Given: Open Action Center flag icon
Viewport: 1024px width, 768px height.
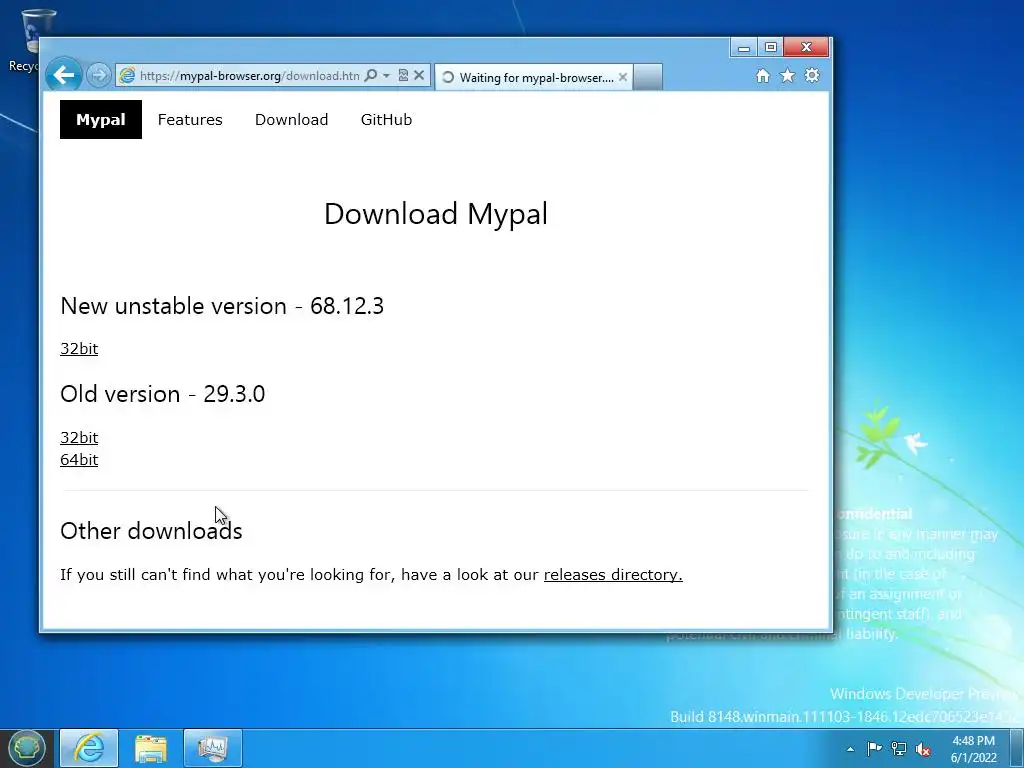Looking at the screenshot, I should (874, 748).
